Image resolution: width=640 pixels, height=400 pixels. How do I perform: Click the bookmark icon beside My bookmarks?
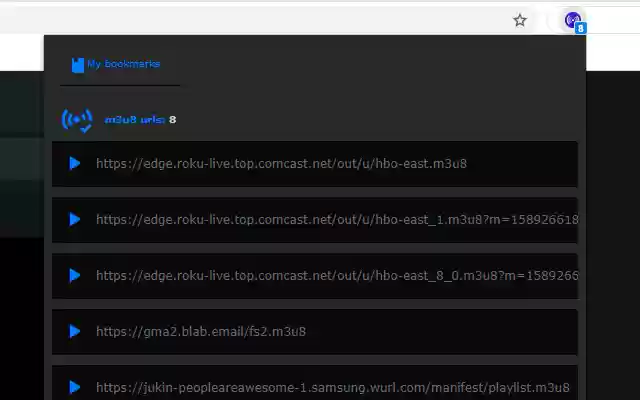click(x=78, y=64)
